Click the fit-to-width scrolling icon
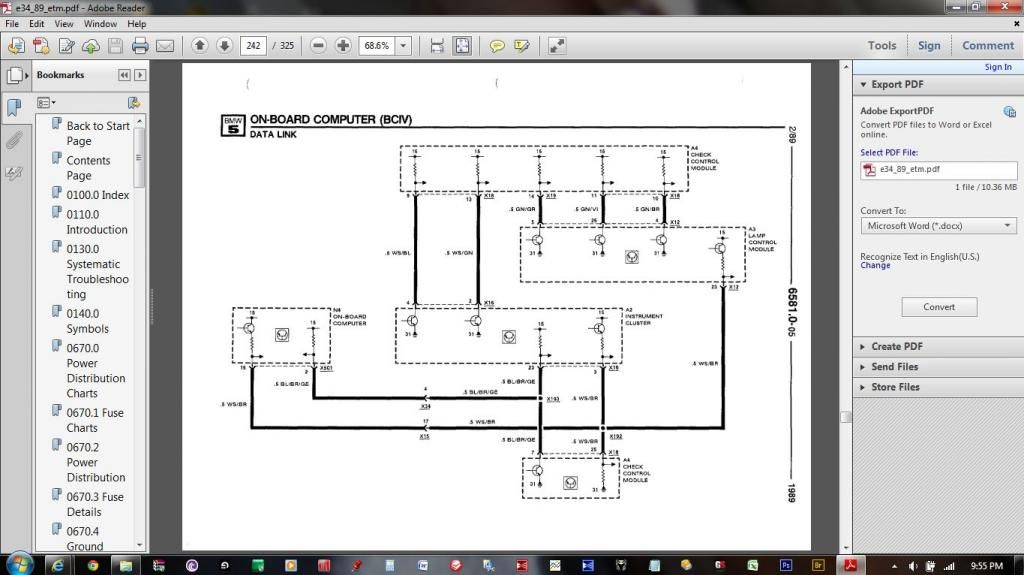The height and width of the screenshot is (575, 1024). click(x=437, y=46)
